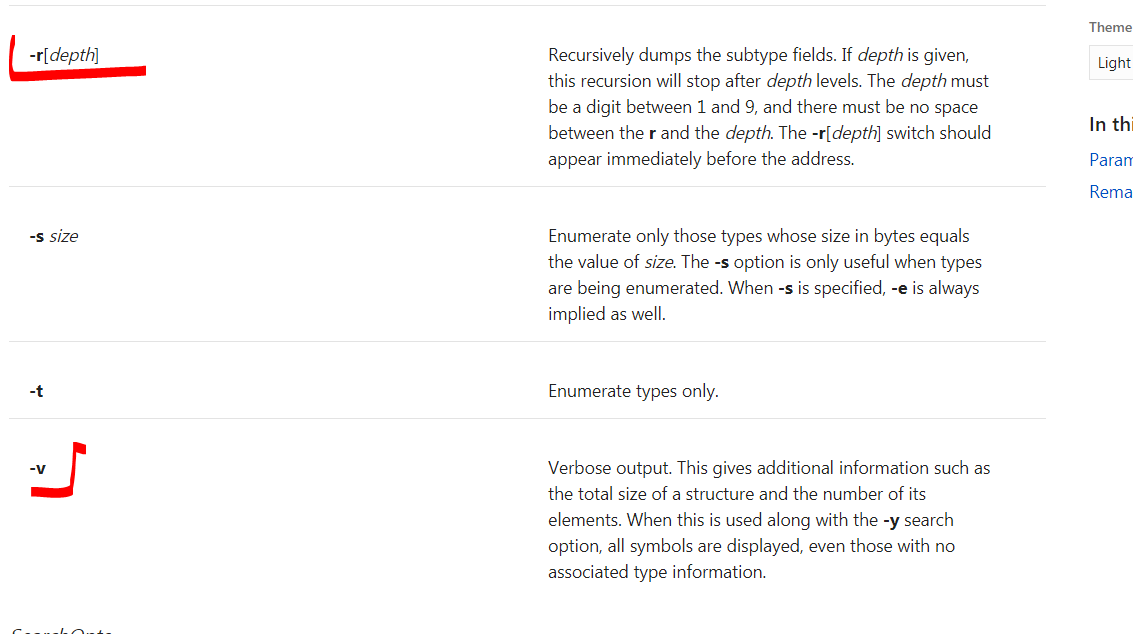Click the red bracket mark beside -v
The image size is (1133, 634).
(x=72, y=472)
